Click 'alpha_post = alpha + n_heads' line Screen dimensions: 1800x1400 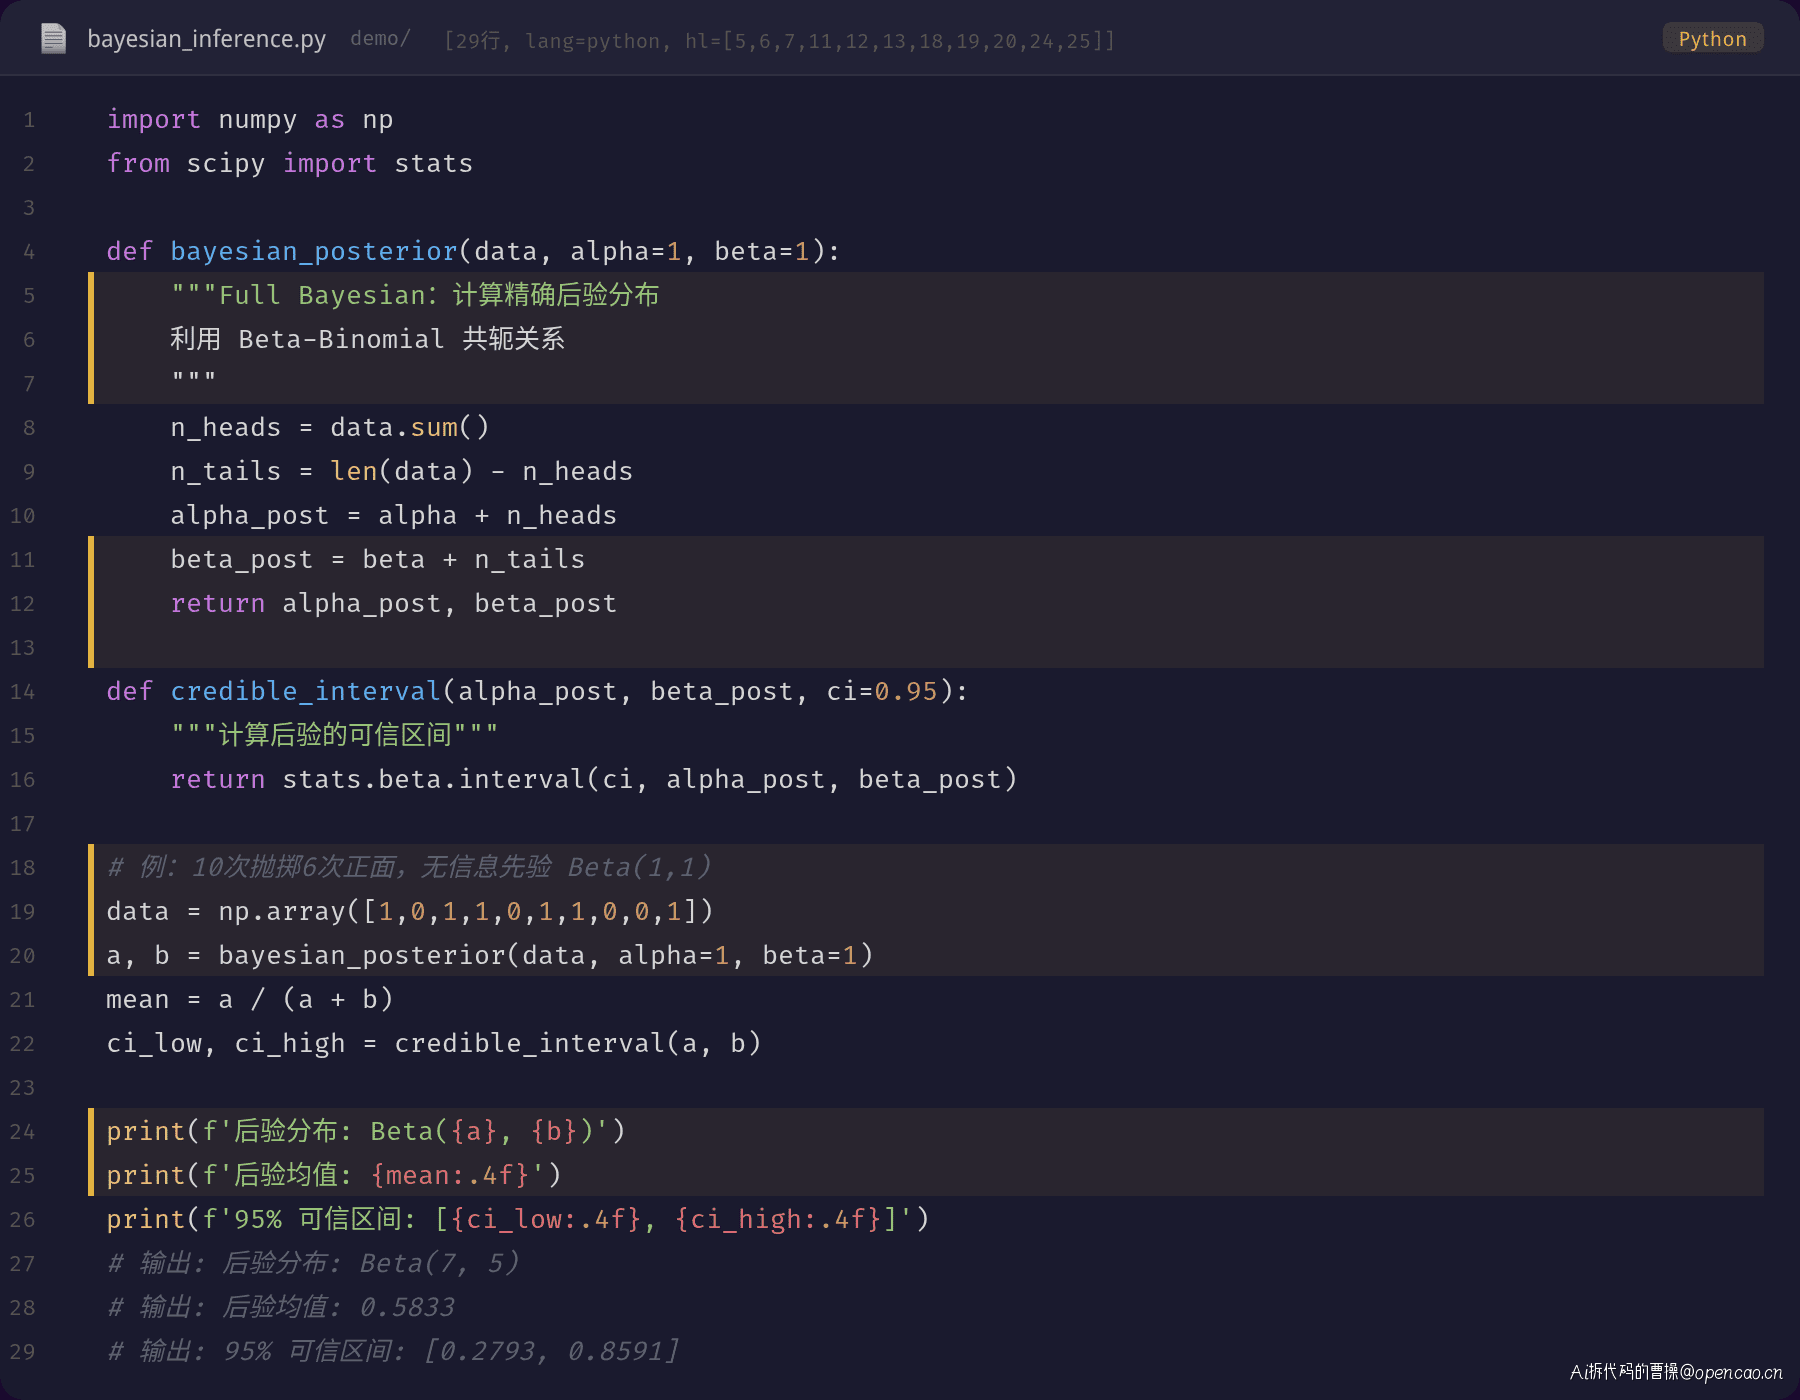point(394,516)
